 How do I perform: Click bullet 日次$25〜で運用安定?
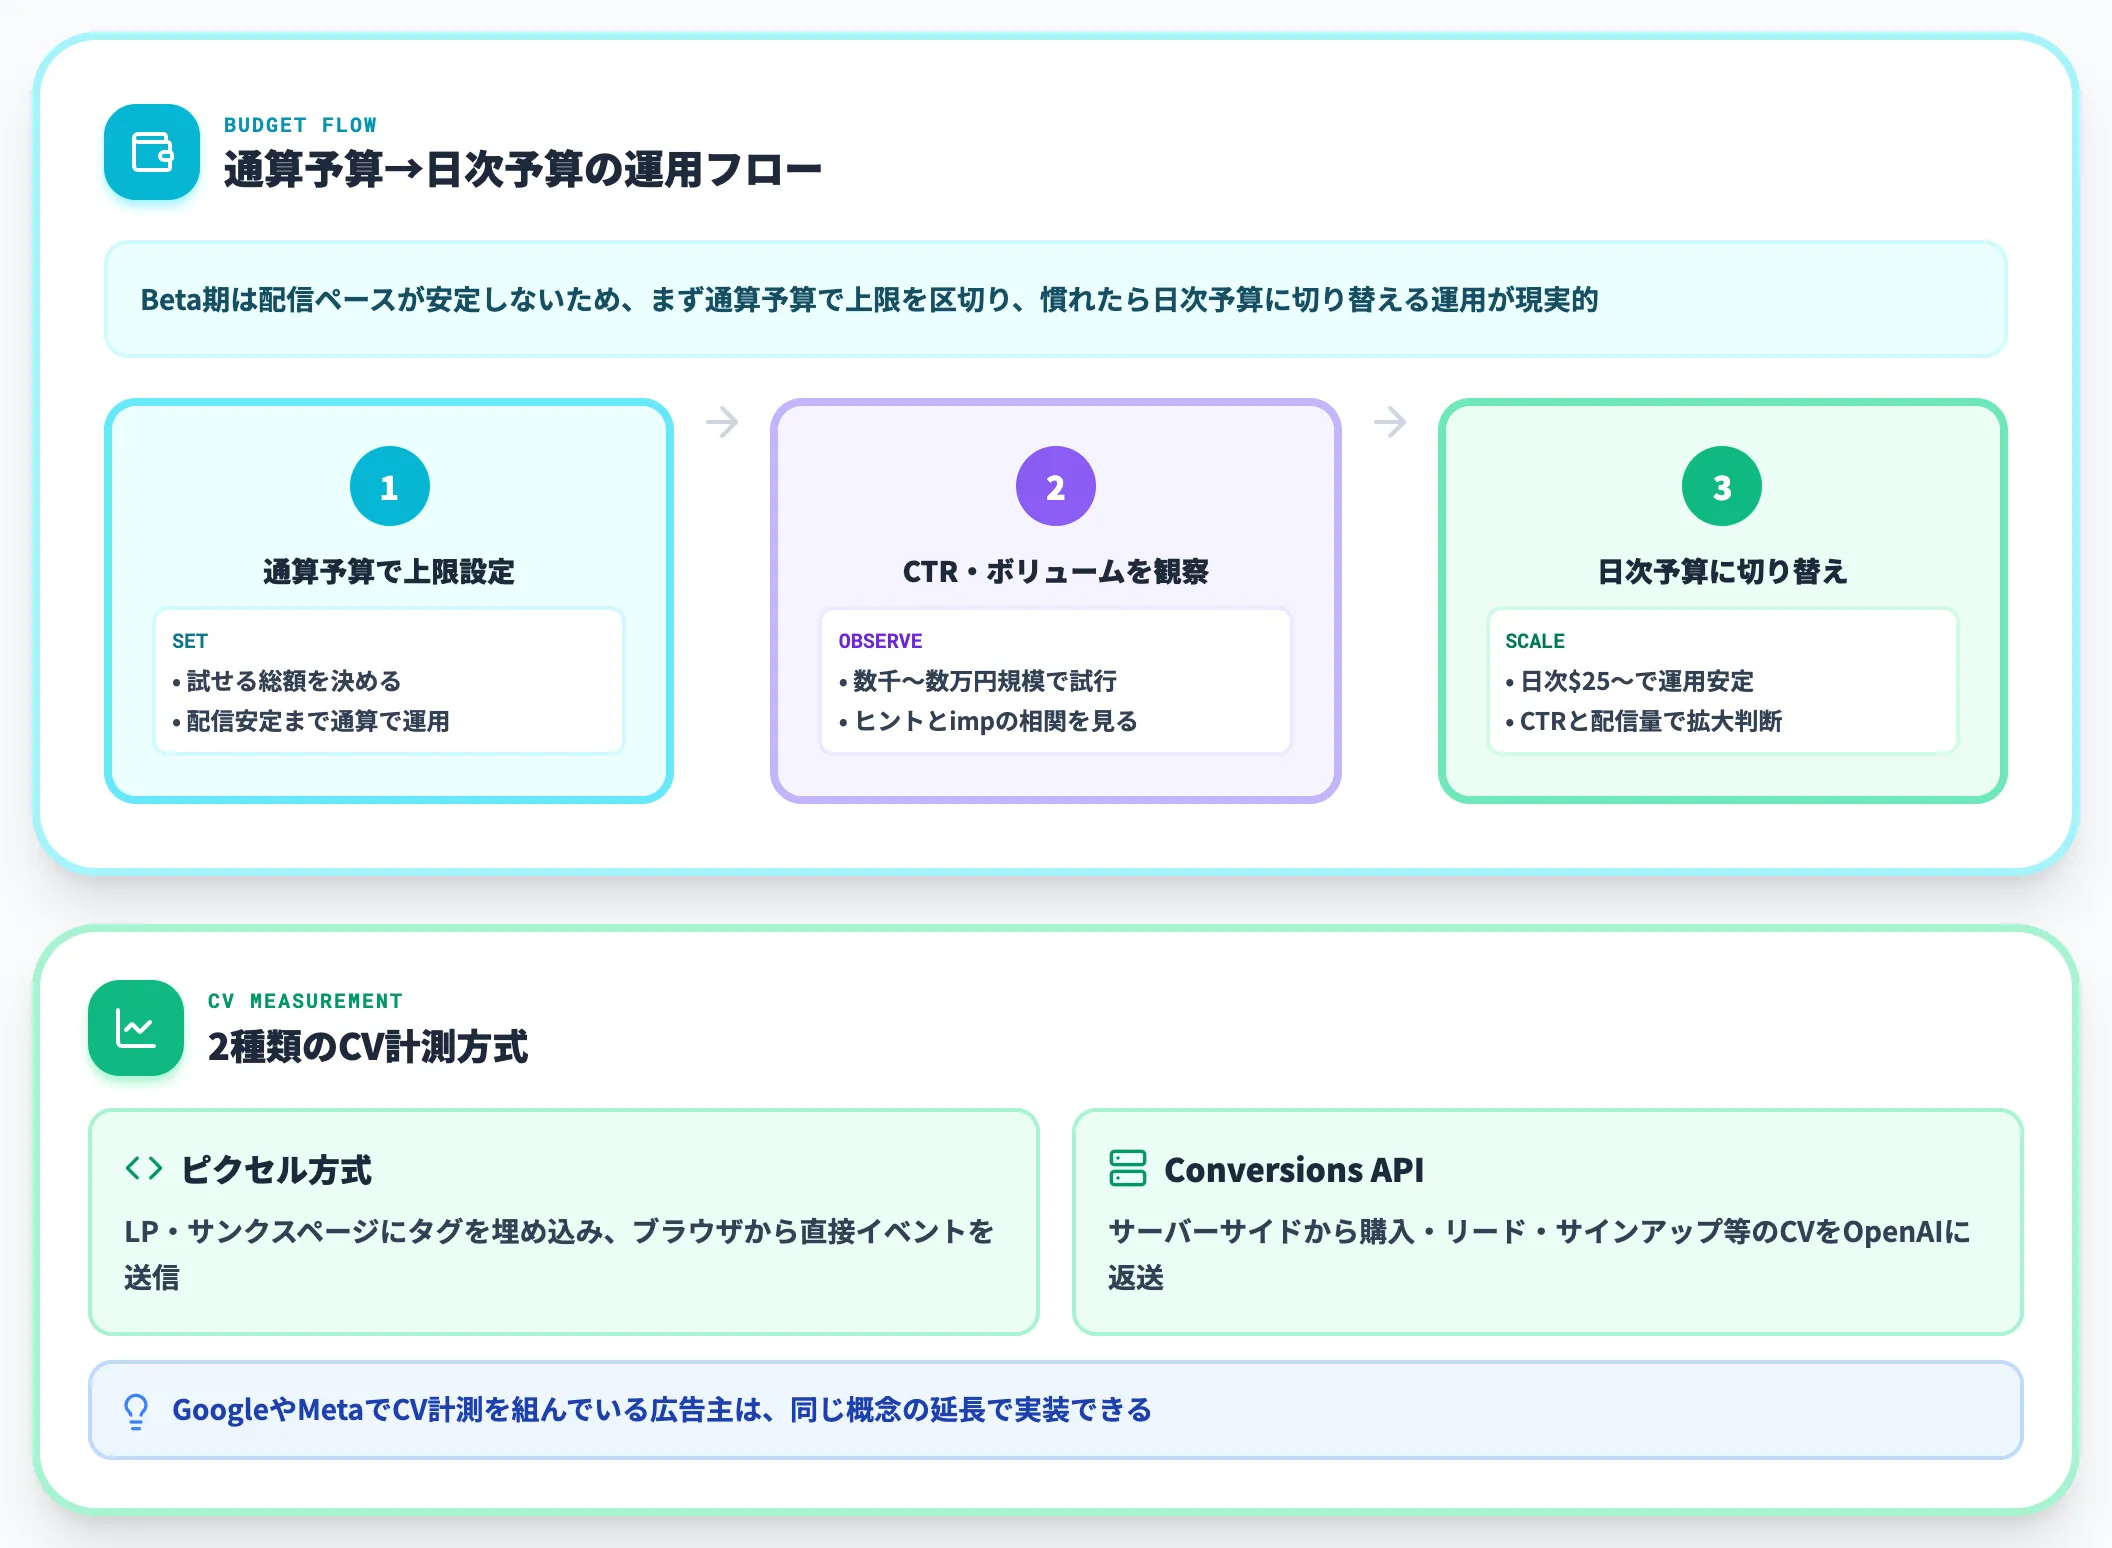[1630, 681]
